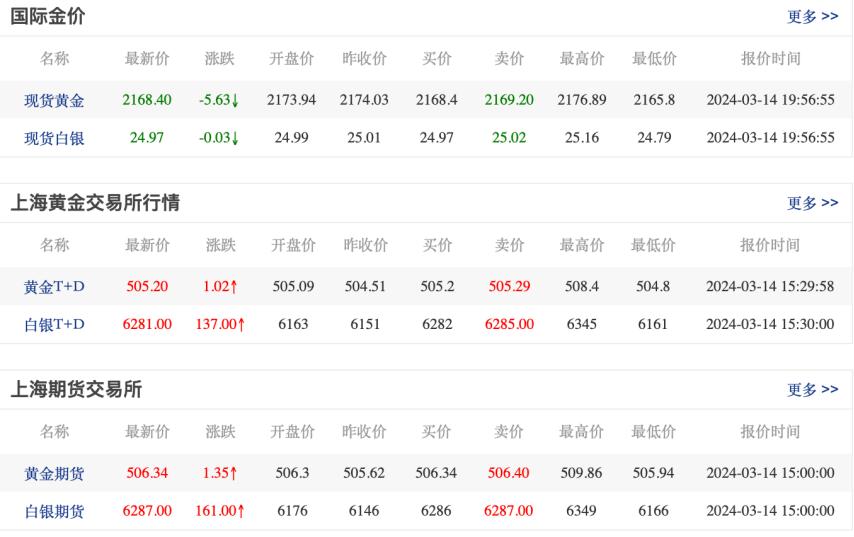Screen dimensions: 854x537
Task: Select 黄金T+D opening price 505.09
Action: (293, 286)
